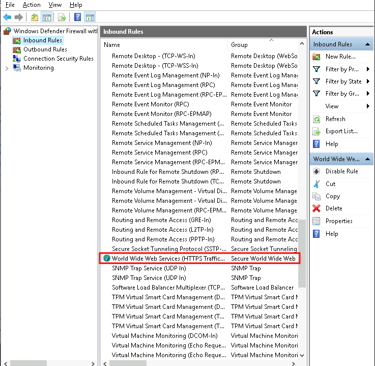Select Secure Socket Tunneling Protocol rule
Screen dimensions: 375x366
coord(169,249)
